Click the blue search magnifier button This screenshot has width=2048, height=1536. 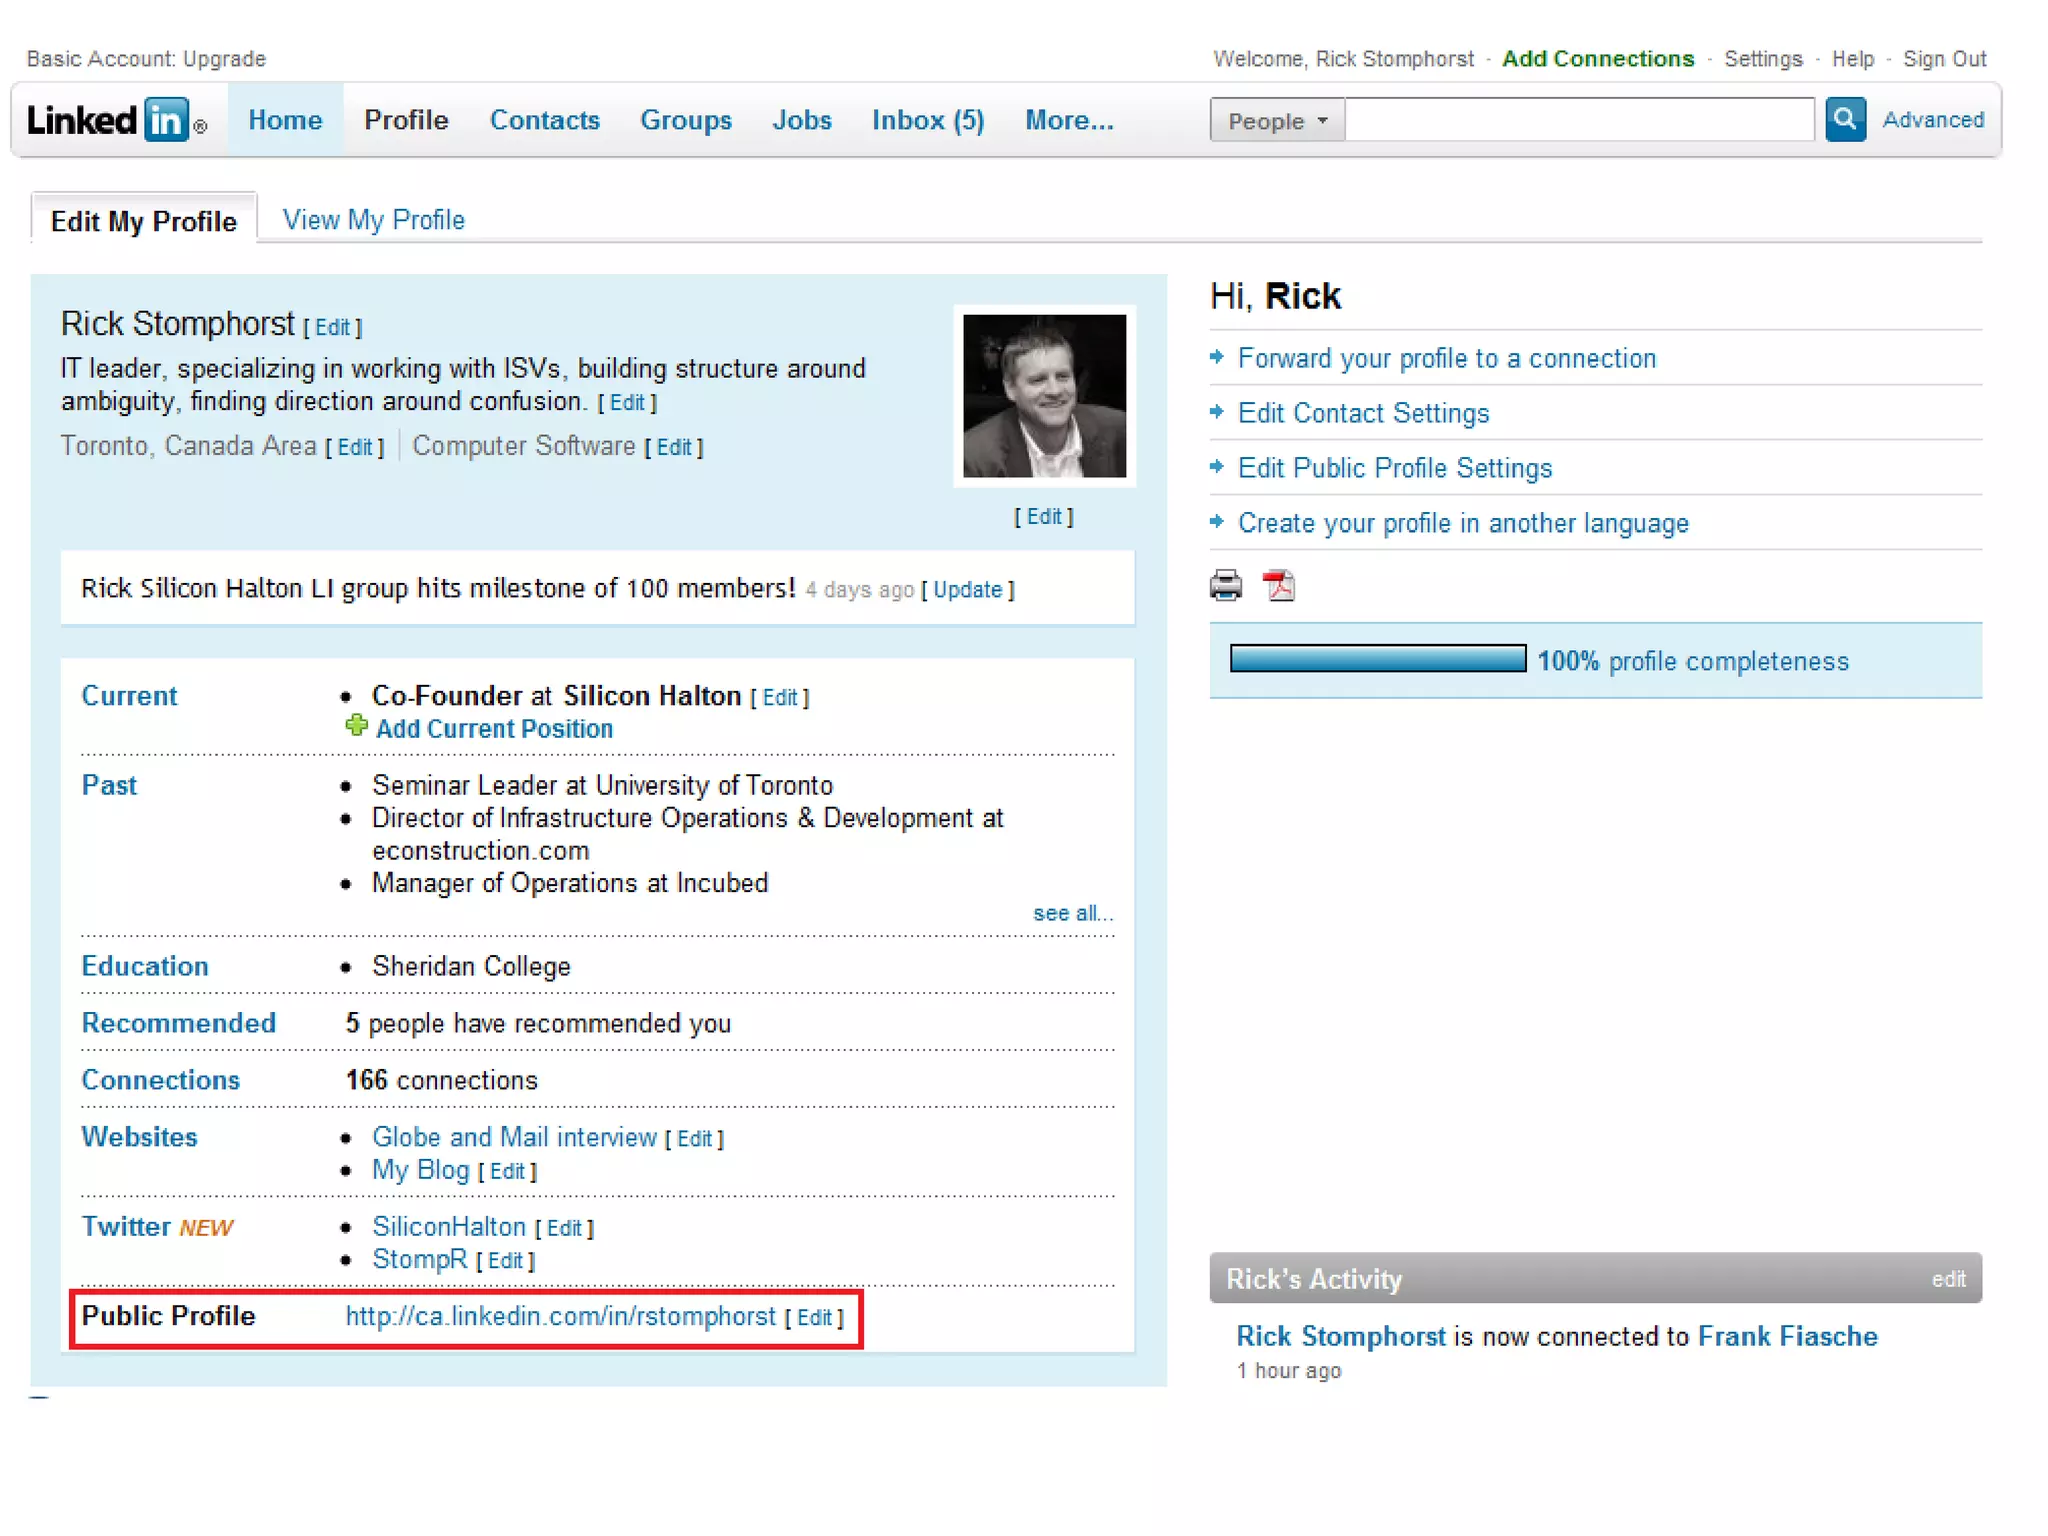(1844, 120)
